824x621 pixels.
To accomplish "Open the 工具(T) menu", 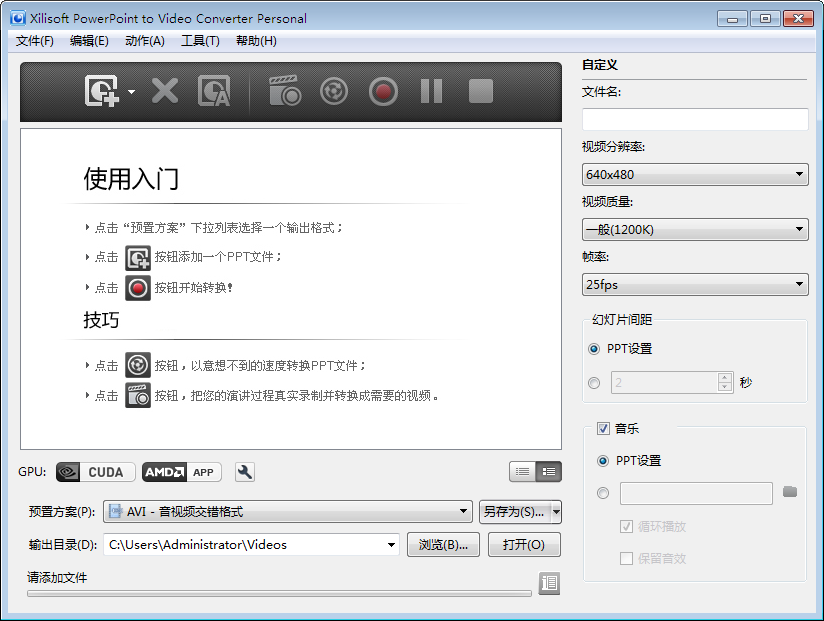I will 200,41.
